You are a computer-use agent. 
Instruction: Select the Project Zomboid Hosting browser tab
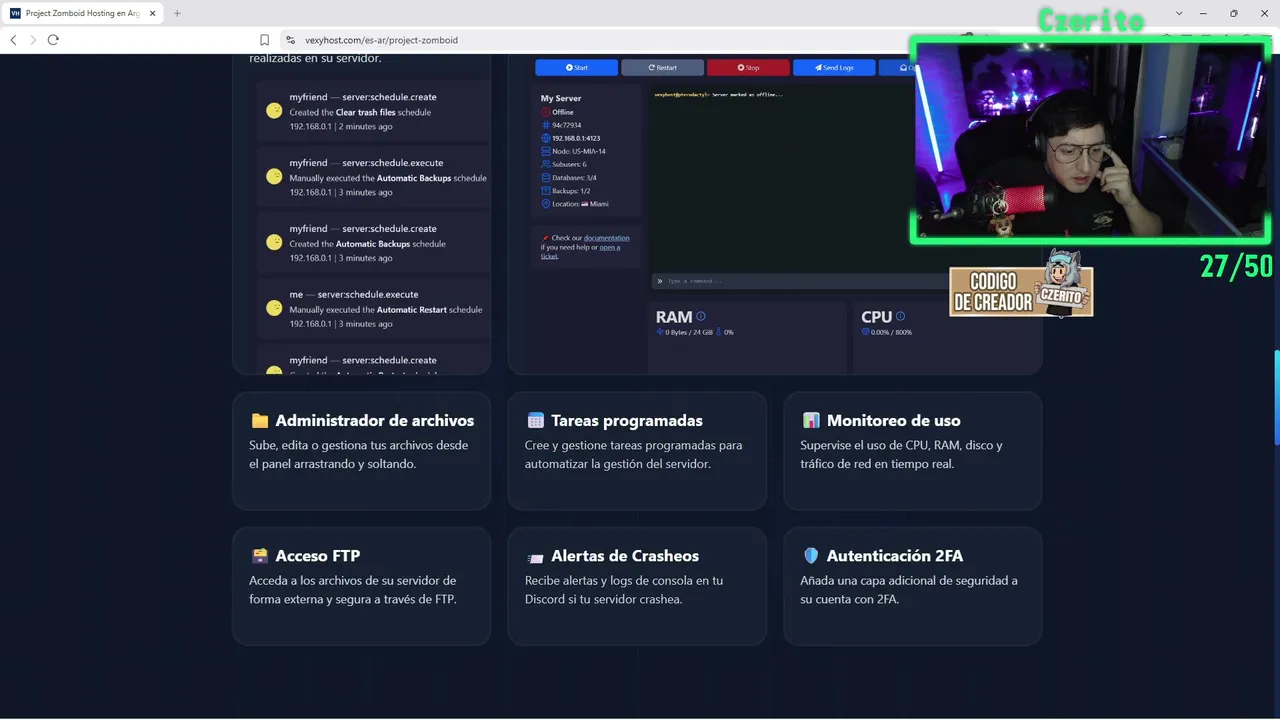84,13
